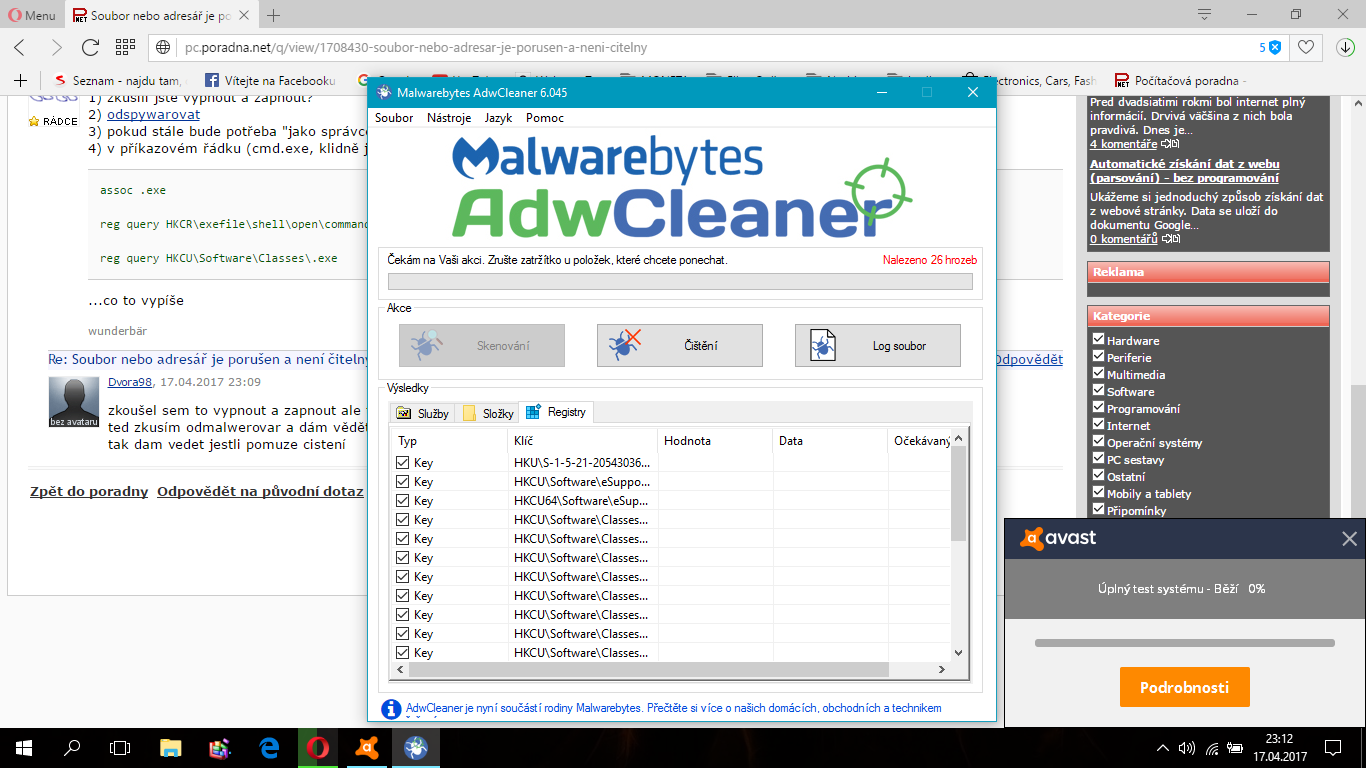Open the Windows Start menu
1366x768 pixels.
(x=24, y=747)
